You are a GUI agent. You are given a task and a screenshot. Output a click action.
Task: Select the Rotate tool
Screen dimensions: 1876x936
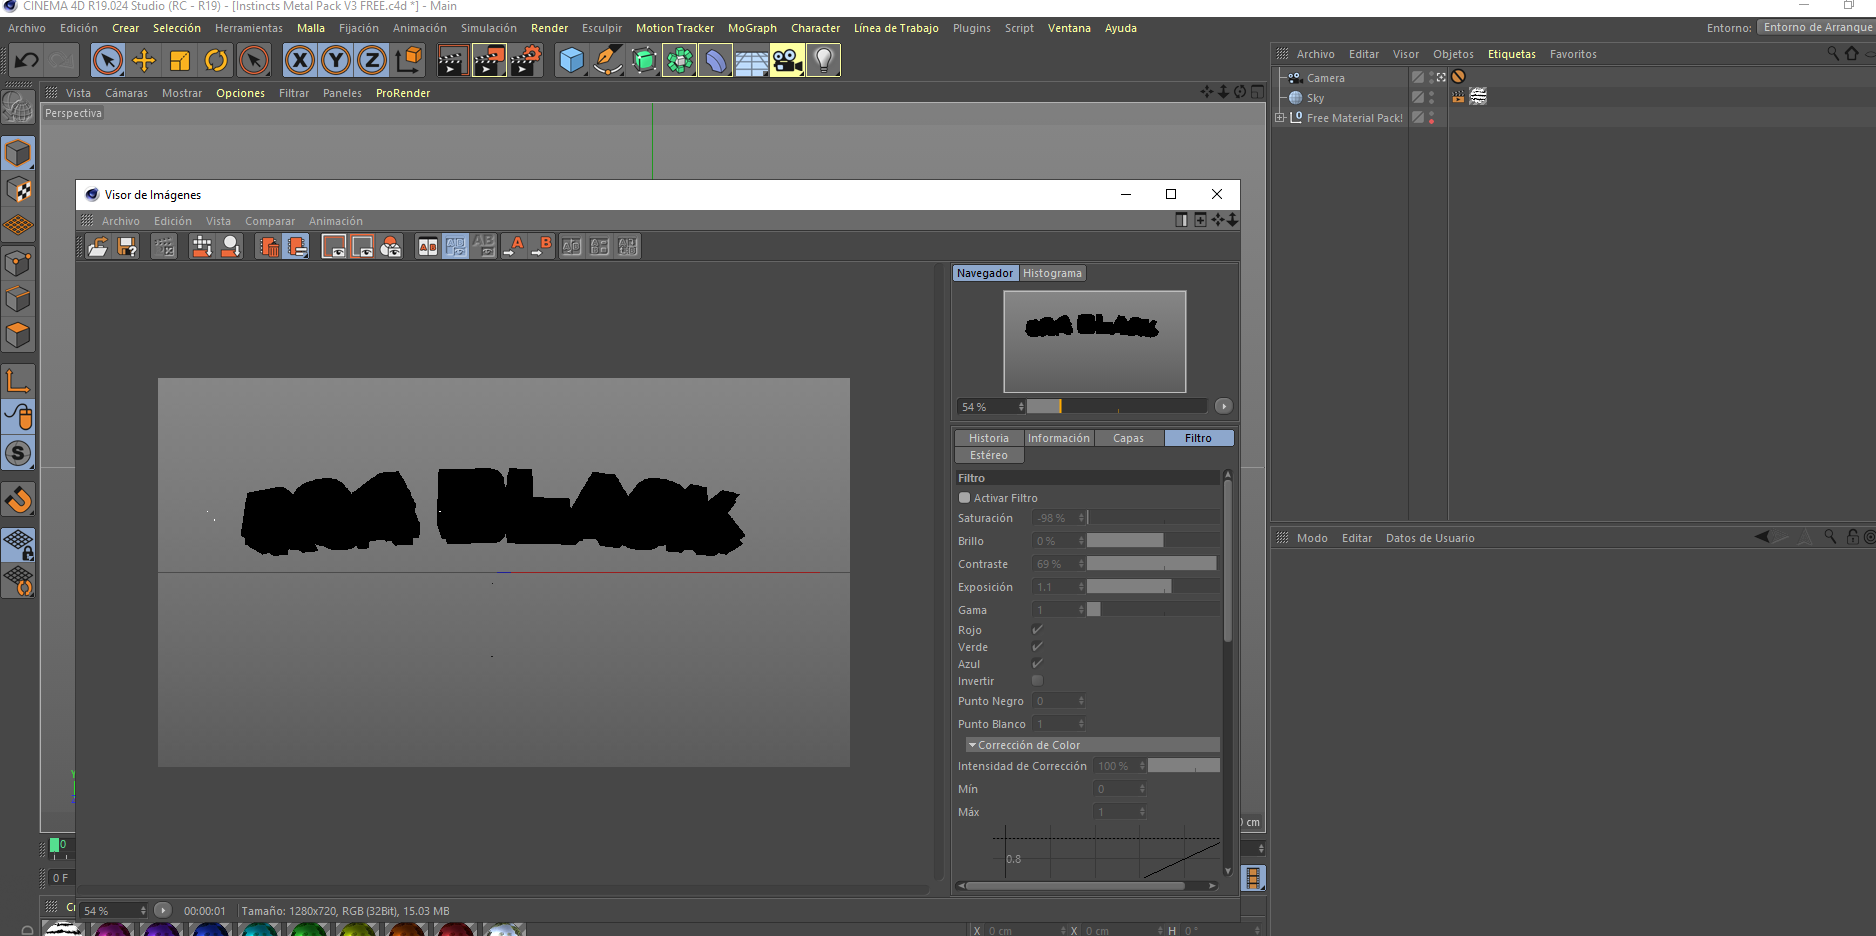click(216, 61)
